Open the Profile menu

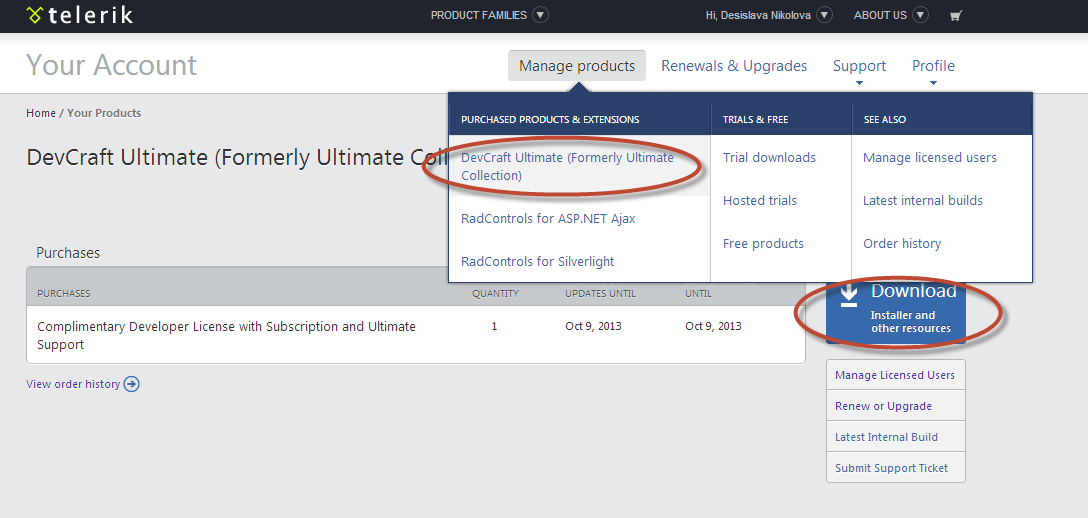point(933,66)
